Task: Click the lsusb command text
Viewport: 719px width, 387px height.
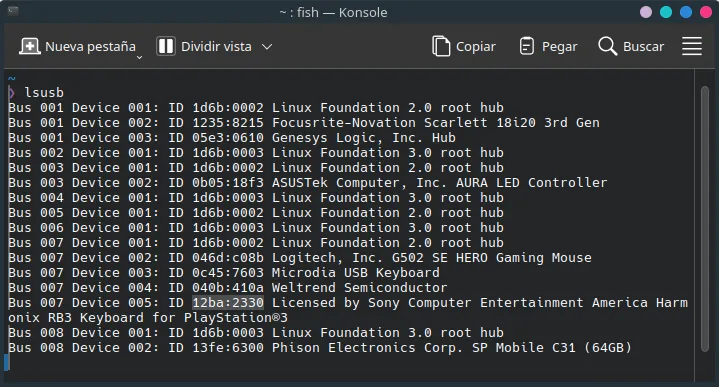Action: coord(44,93)
